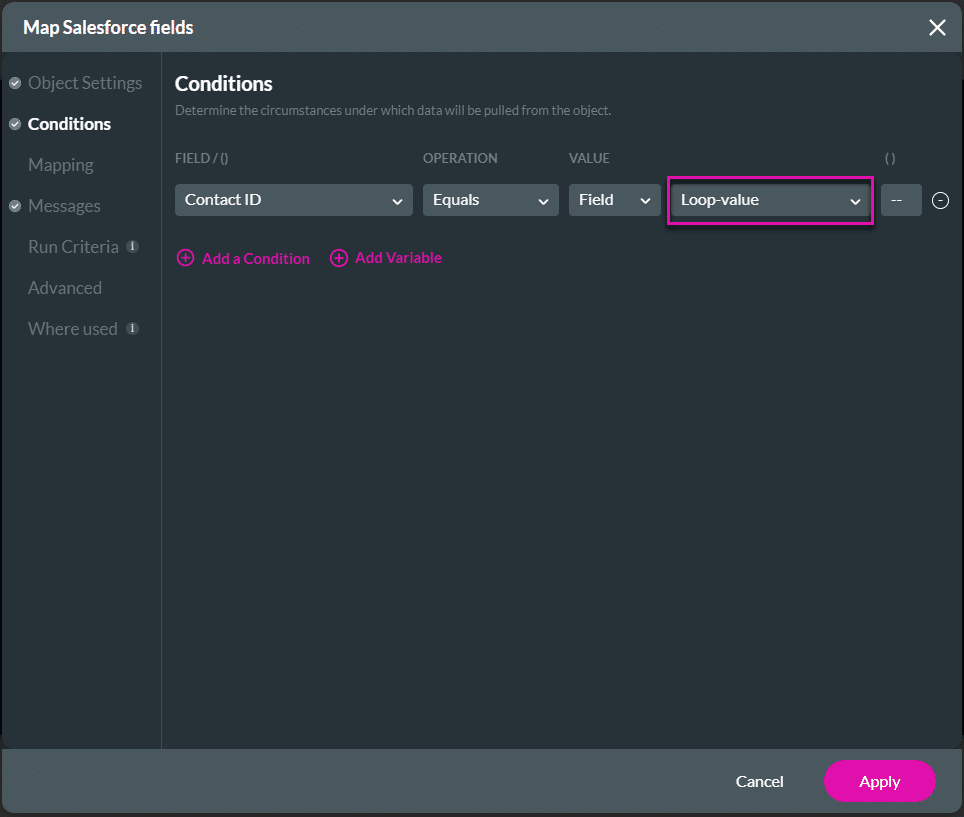Click the remove-condition minus icon
This screenshot has width=964, height=817.
(940, 200)
